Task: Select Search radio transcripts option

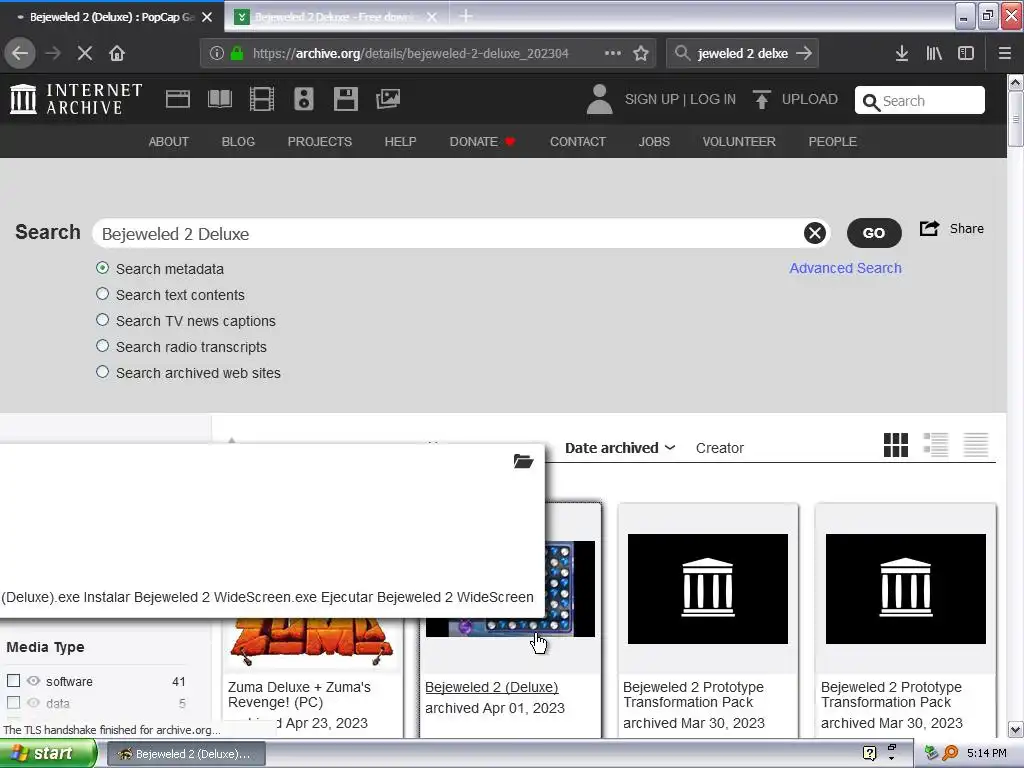Action: point(103,345)
